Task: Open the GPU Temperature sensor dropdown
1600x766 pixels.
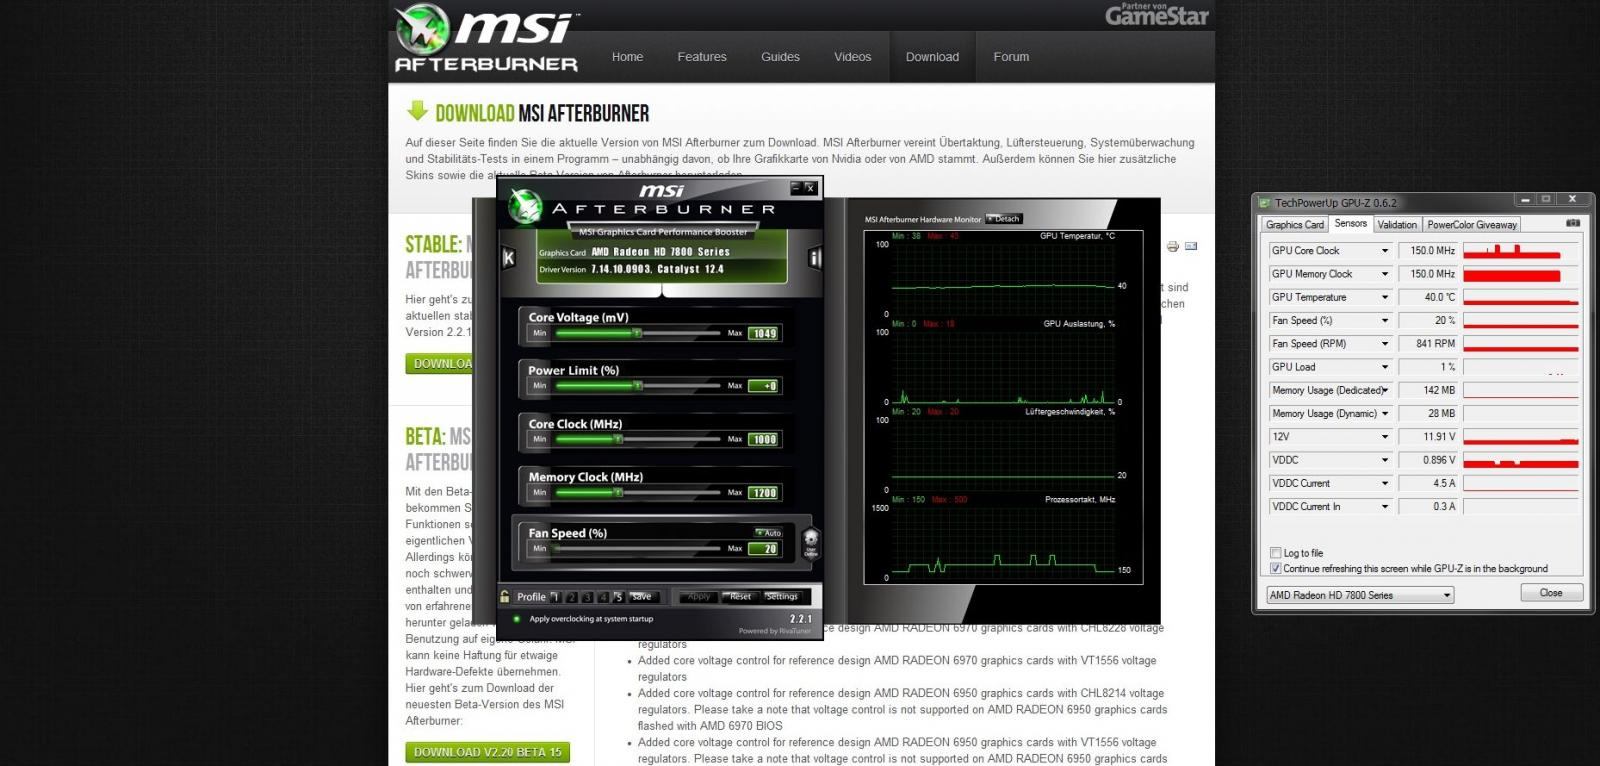Action: pyautogui.click(x=1385, y=297)
